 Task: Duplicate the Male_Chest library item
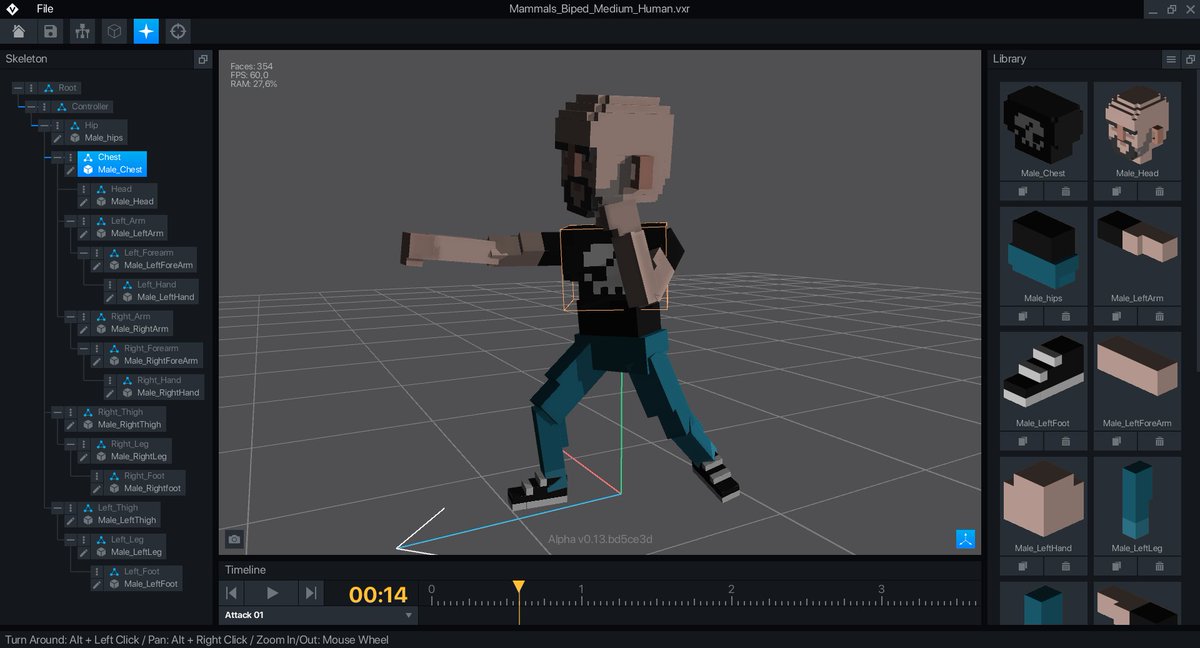pyautogui.click(x=1023, y=191)
